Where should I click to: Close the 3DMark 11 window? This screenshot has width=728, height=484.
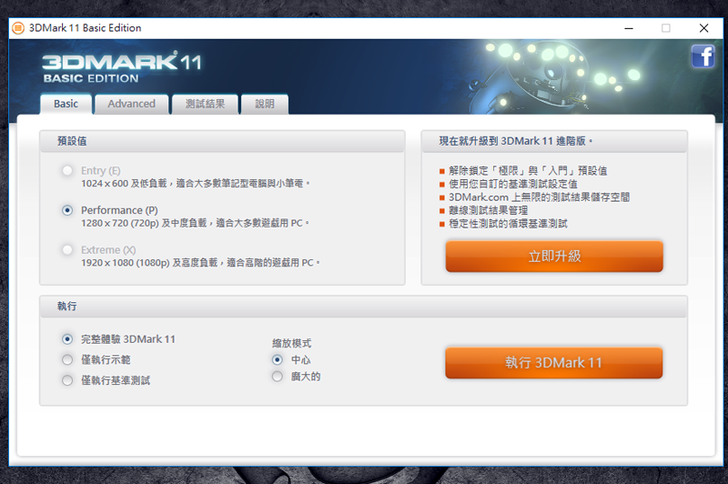coord(704,28)
